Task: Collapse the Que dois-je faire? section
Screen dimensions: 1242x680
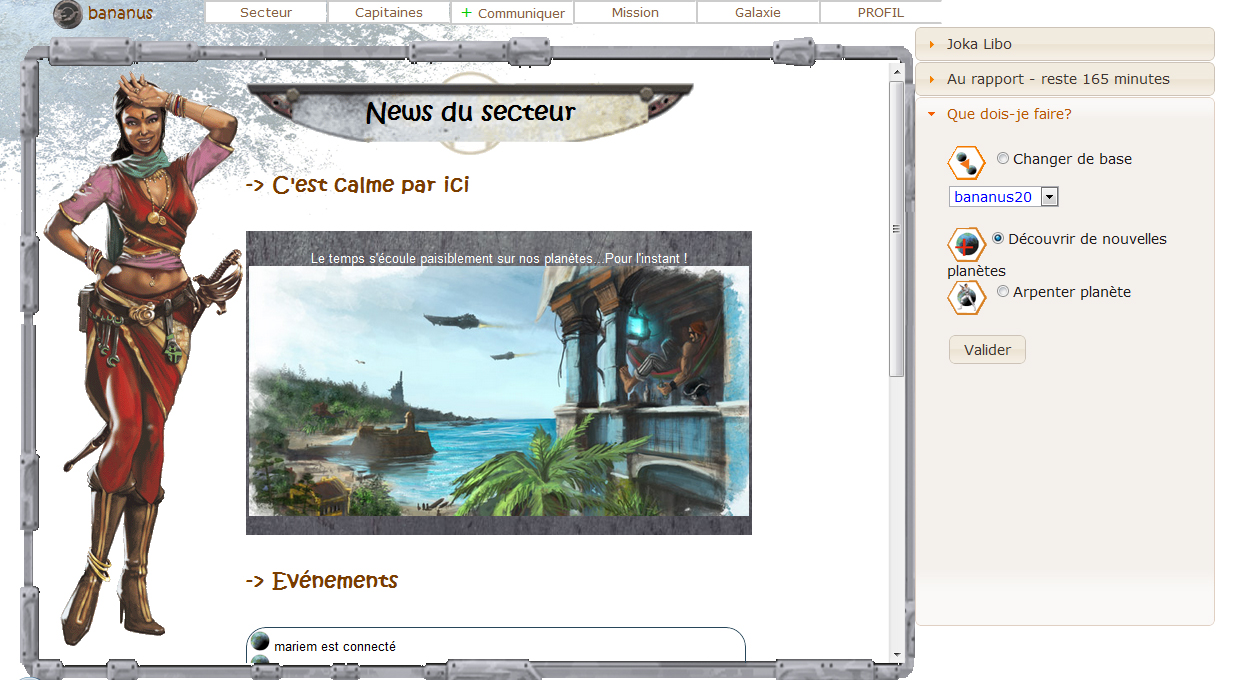Action: pyautogui.click(x=1064, y=114)
